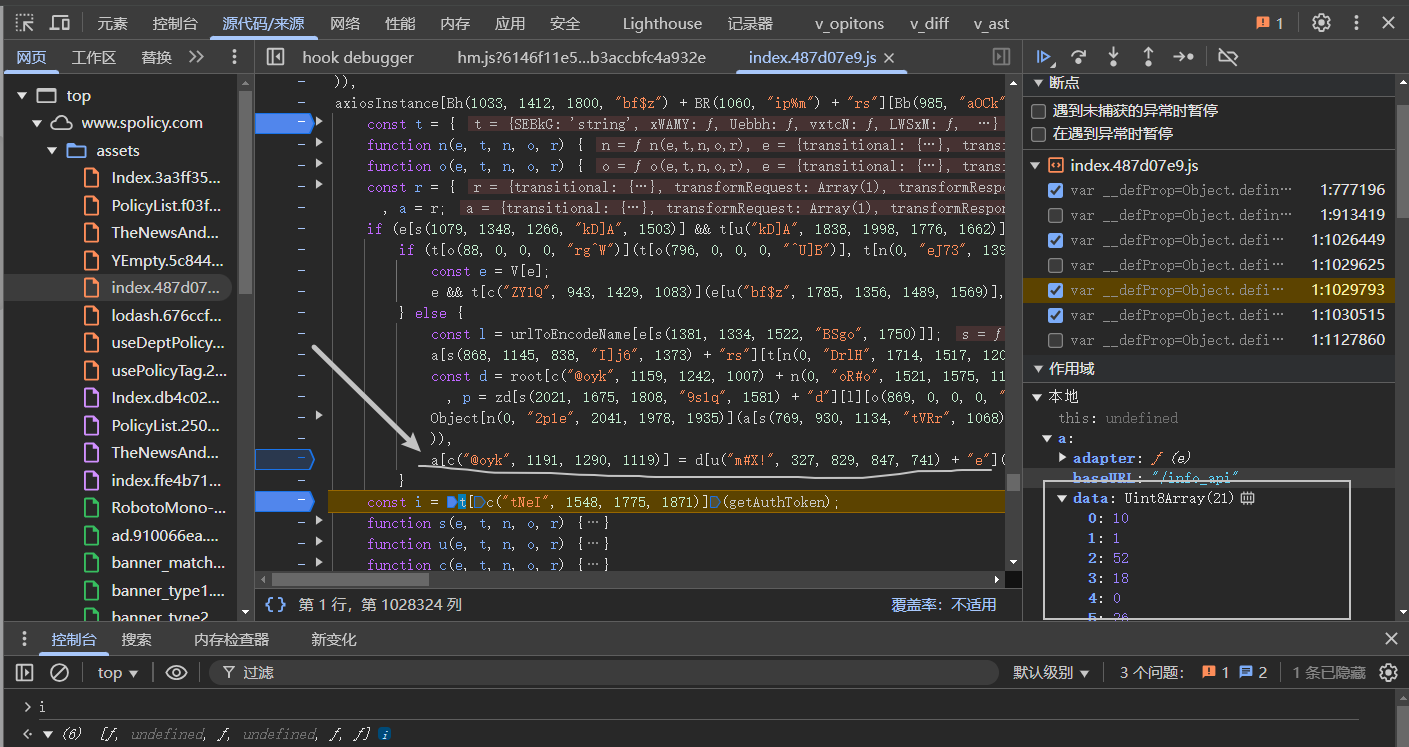Viewport: 1409px width, 747px height.
Task: Step out of the current function
Action: (1148, 57)
